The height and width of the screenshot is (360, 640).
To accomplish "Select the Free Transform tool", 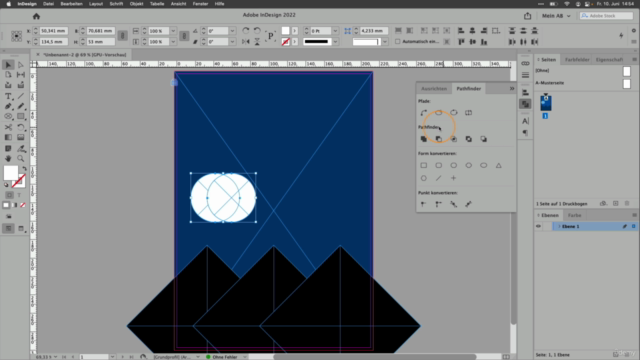I will coord(21,127).
